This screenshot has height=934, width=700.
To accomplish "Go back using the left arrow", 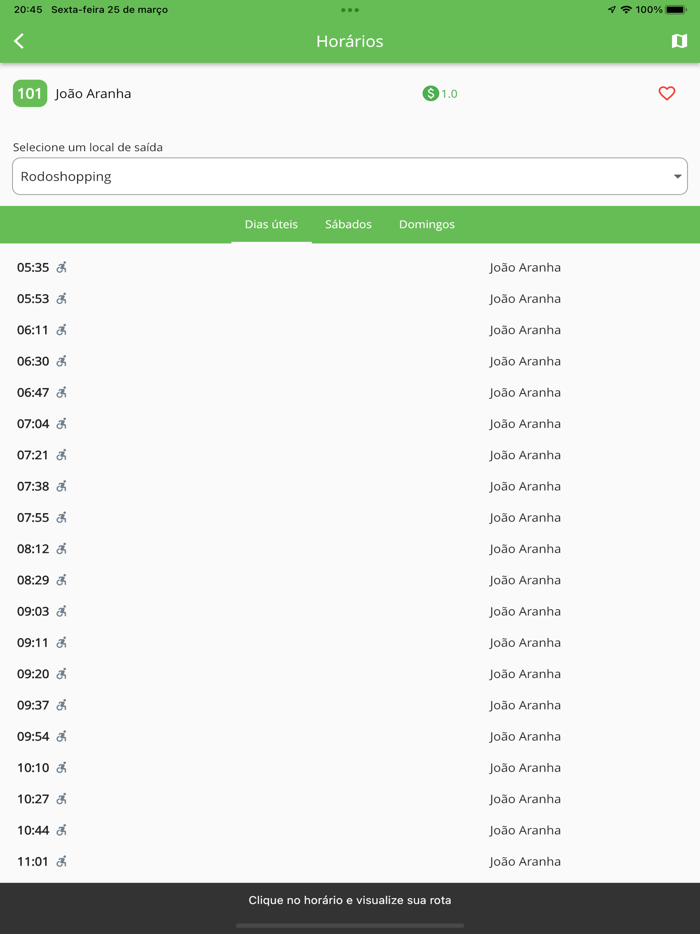I will (x=19, y=41).
